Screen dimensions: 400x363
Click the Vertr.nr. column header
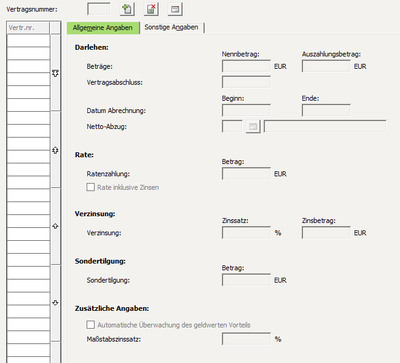coord(28,28)
